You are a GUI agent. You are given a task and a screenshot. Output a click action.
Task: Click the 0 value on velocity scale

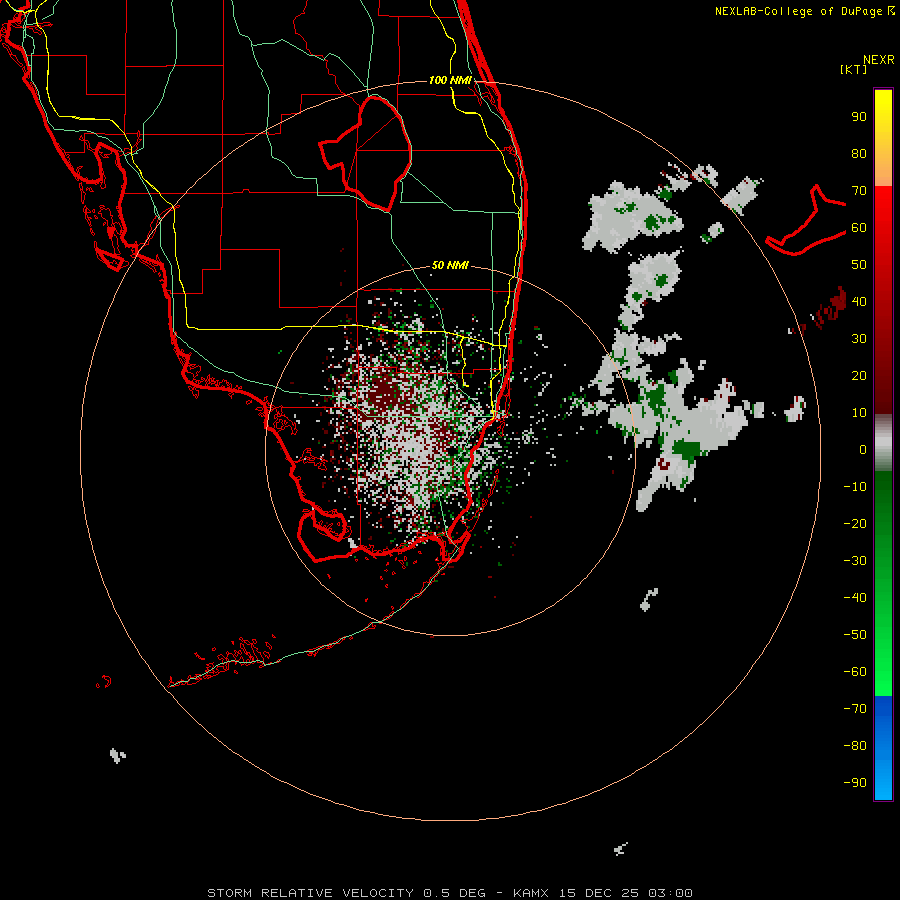[x=863, y=450]
